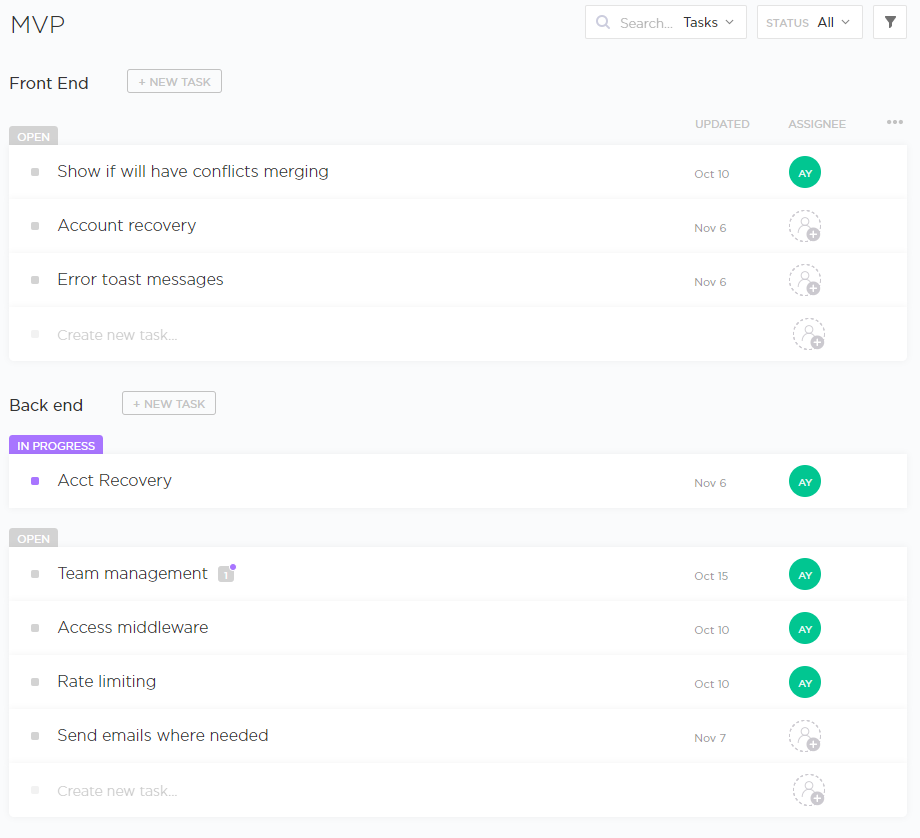This screenshot has height=838, width=920.
Task: Click the MVP project title
Action: pyautogui.click(x=38, y=24)
